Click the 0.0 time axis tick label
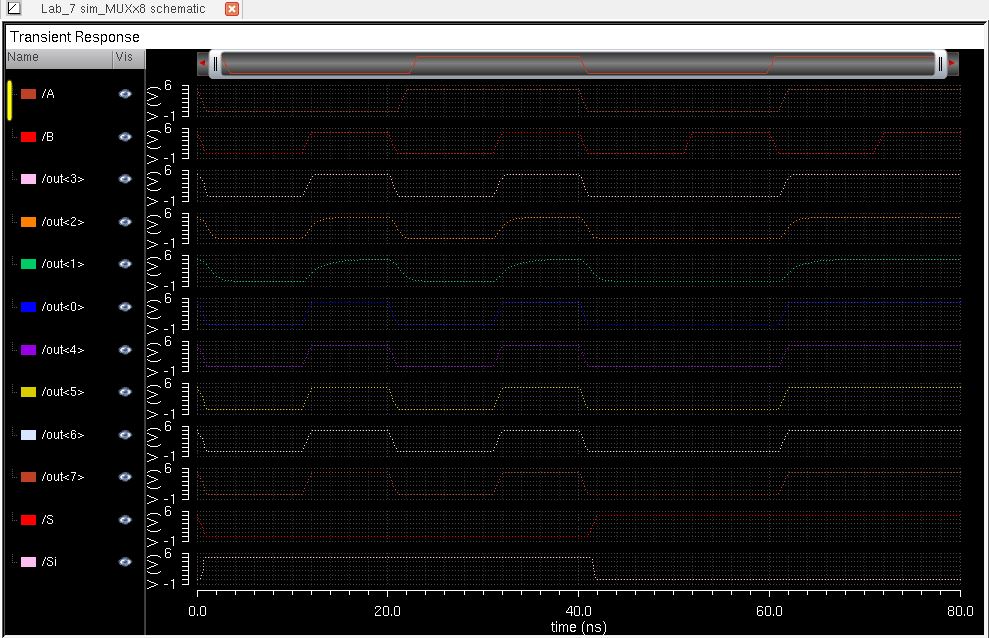 [197, 612]
